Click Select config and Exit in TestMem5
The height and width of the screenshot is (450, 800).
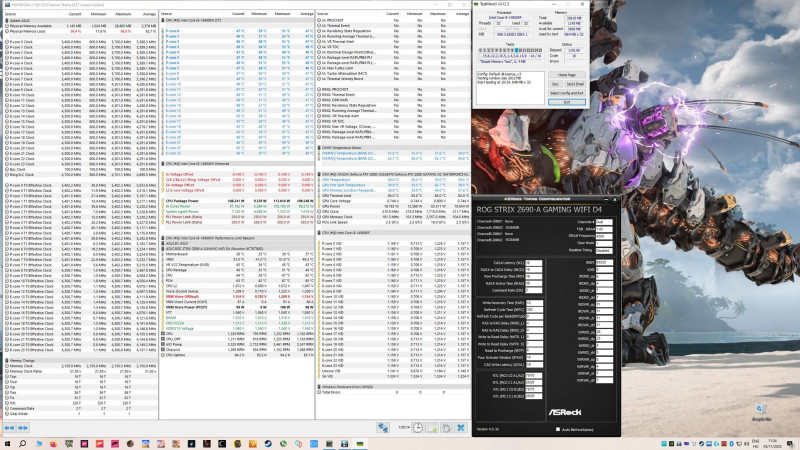566,93
